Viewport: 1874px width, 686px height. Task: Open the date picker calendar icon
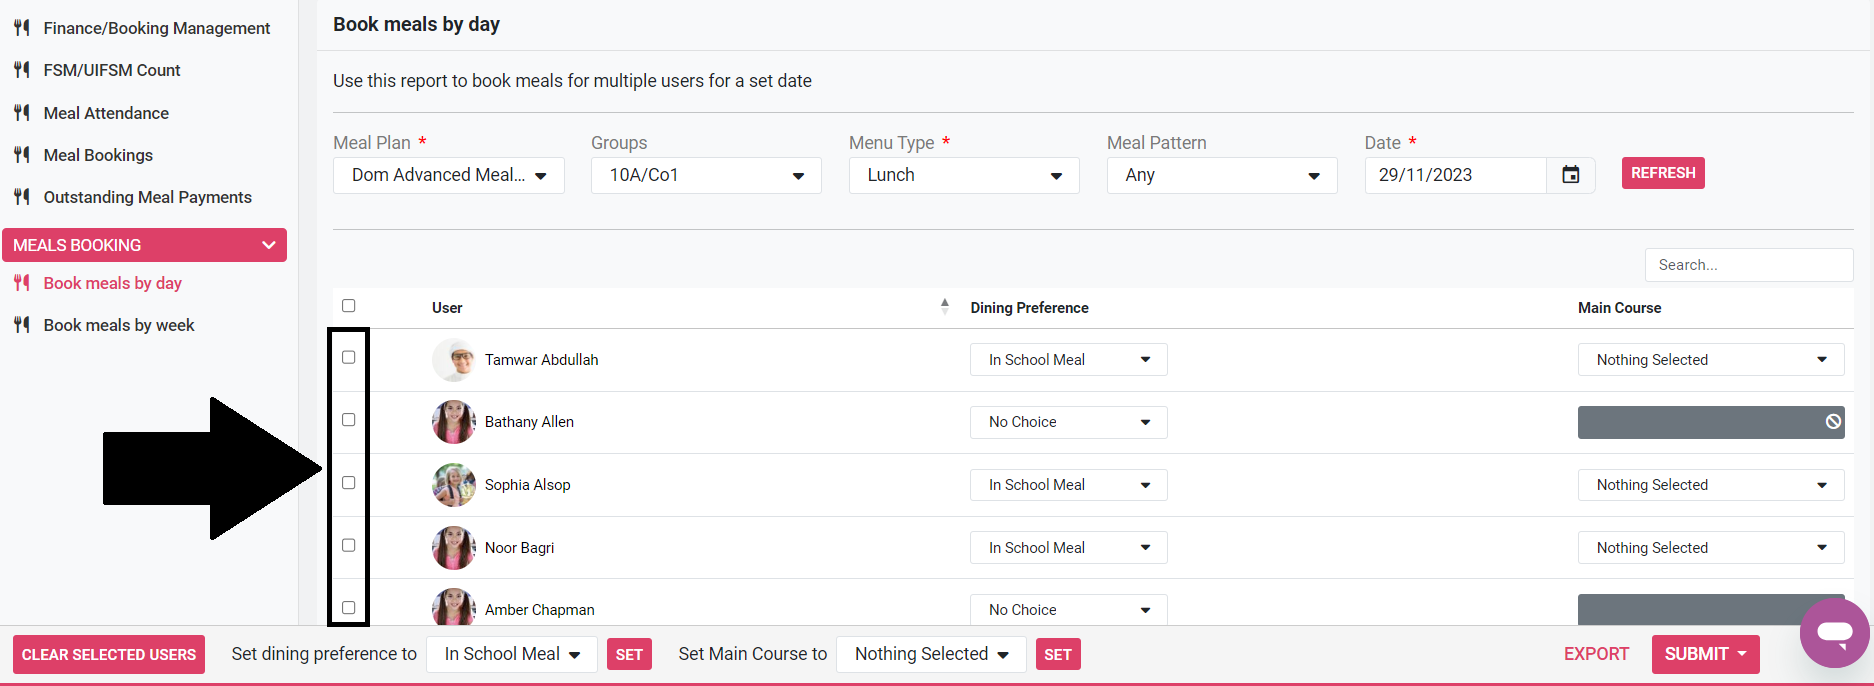tap(1570, 175)
